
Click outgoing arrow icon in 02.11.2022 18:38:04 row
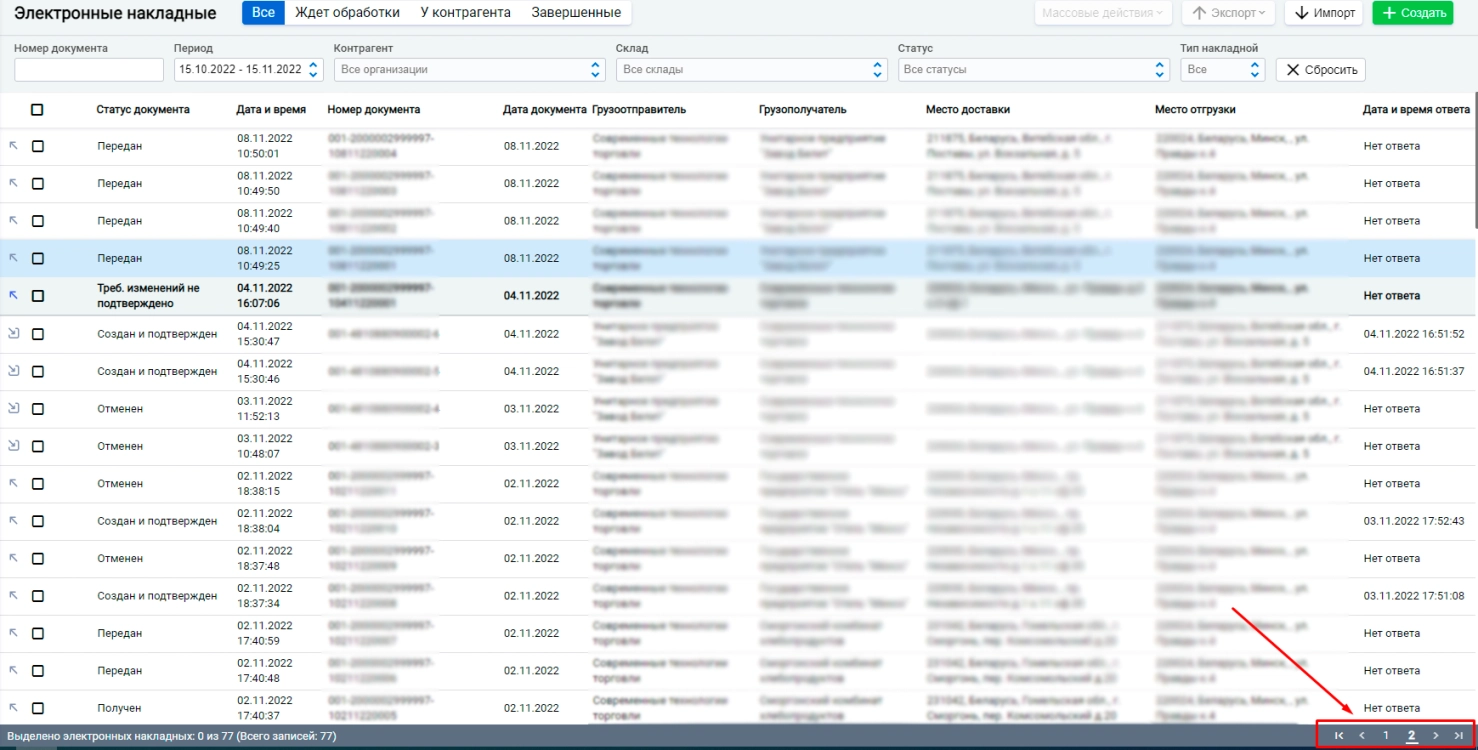click(14, 521)
